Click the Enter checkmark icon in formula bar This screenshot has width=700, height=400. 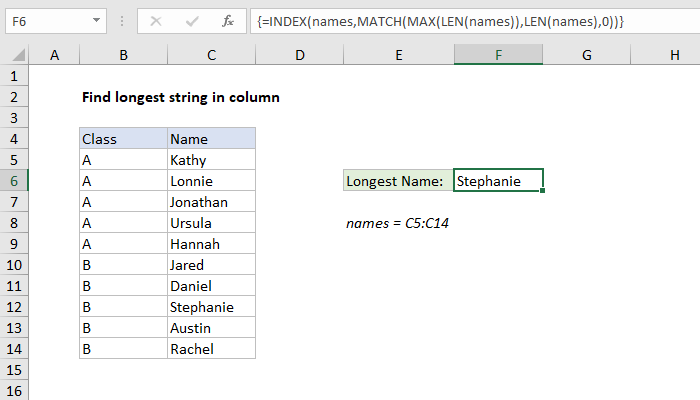pyautogui.click(x=191, y=20)
